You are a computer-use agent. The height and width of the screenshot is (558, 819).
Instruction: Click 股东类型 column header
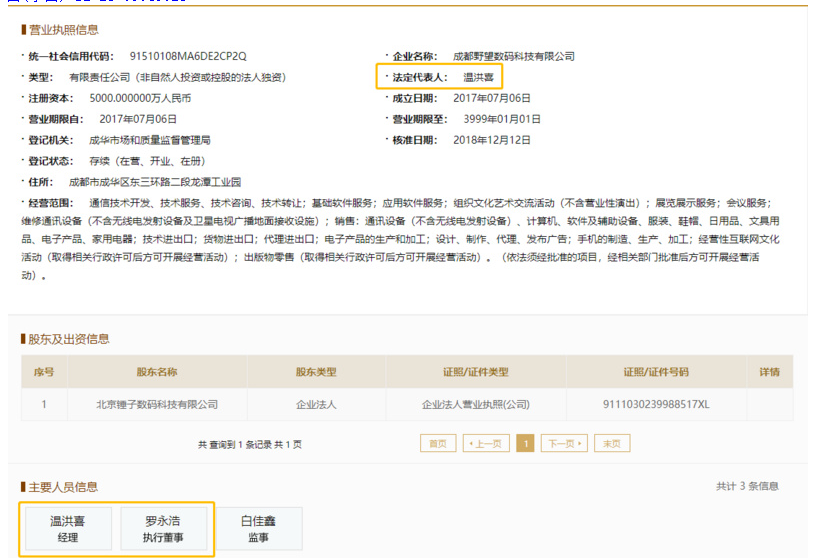tap(316, 372)
